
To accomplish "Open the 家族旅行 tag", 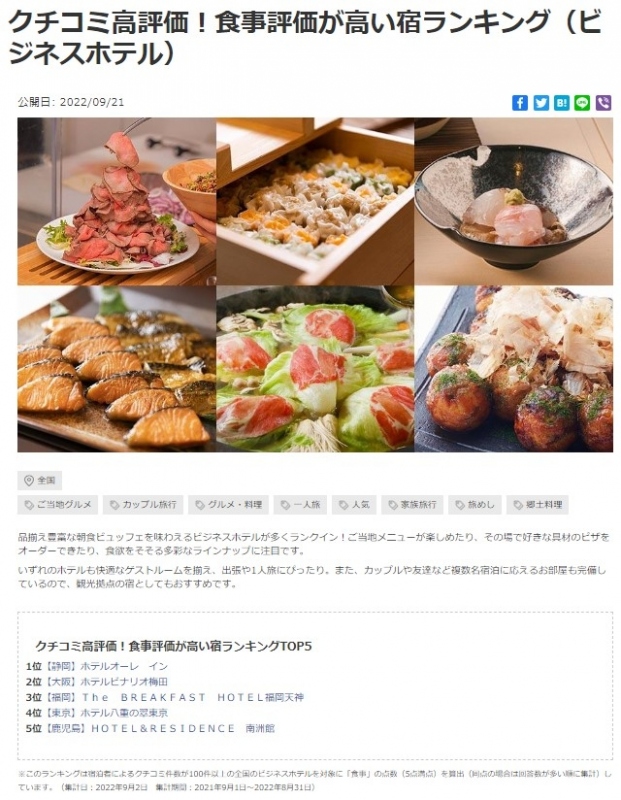I will click(x=412, y=505).
